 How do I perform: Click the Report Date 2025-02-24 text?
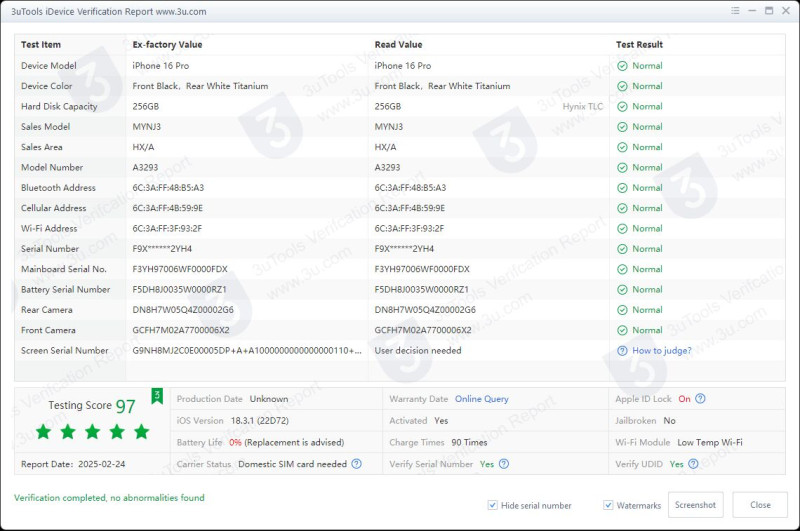point(73,464)
